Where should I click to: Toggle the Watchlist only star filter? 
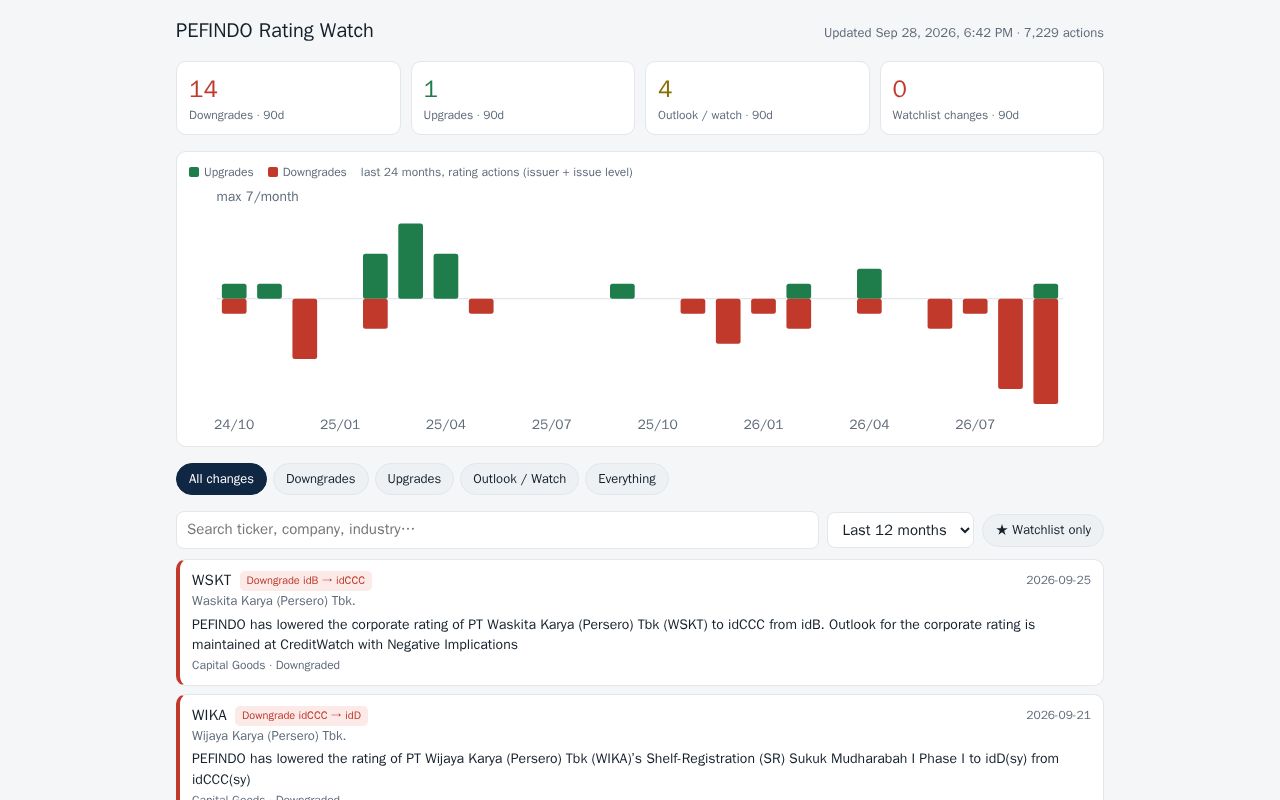pyautogui.click(x=1043, y=530)
